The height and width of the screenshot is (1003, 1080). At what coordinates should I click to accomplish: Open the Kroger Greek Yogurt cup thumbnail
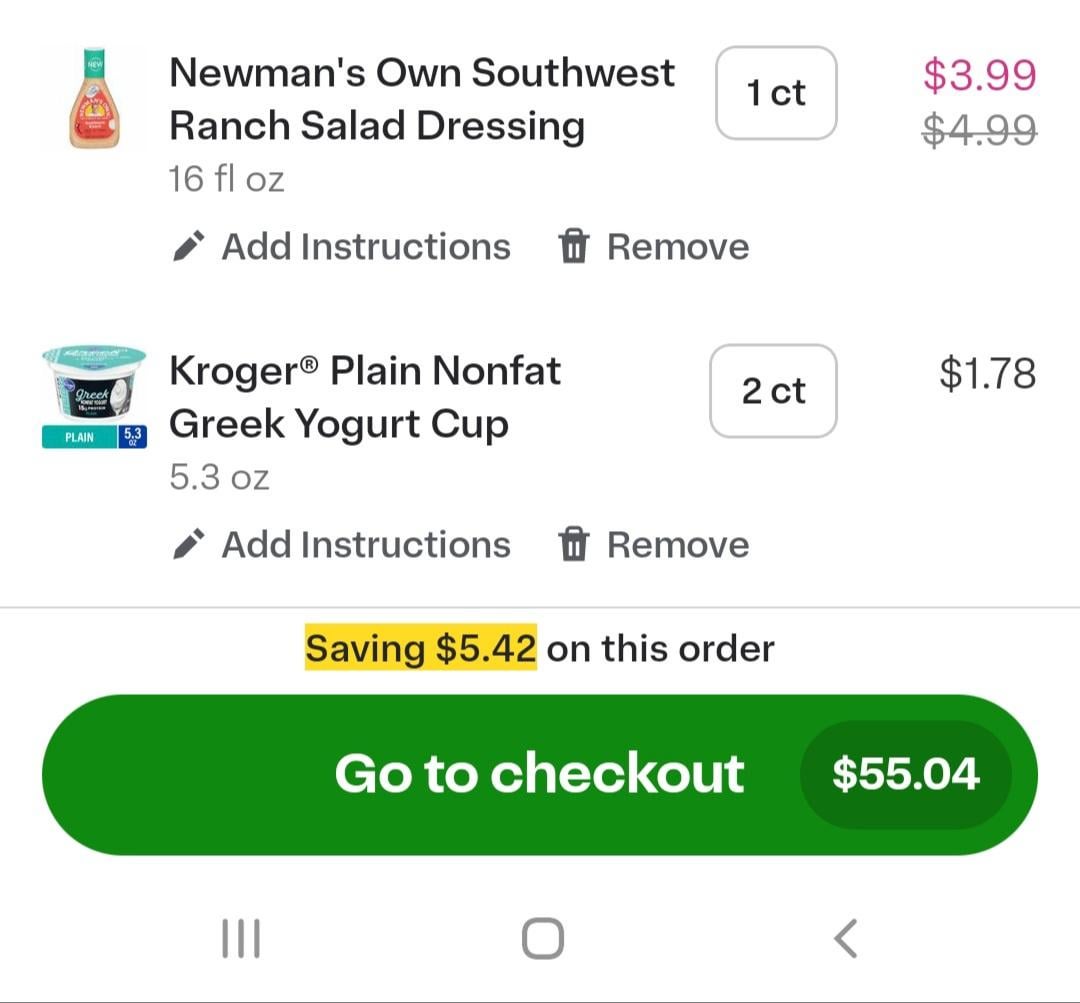(94, 397)
